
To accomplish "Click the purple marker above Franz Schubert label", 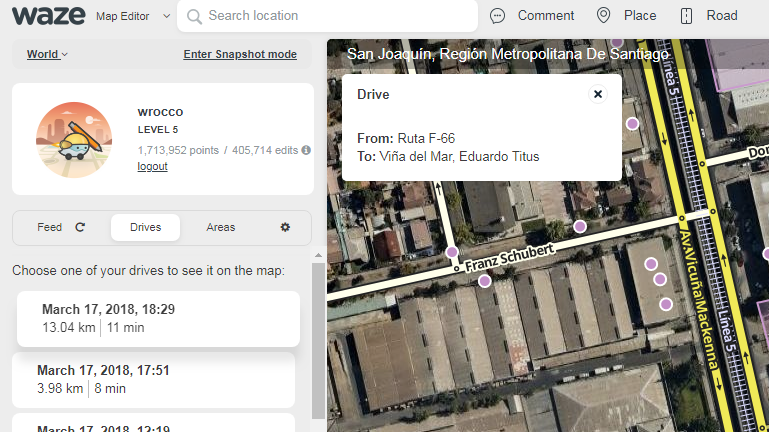I will pyautogui.click(x=580, y=227).
